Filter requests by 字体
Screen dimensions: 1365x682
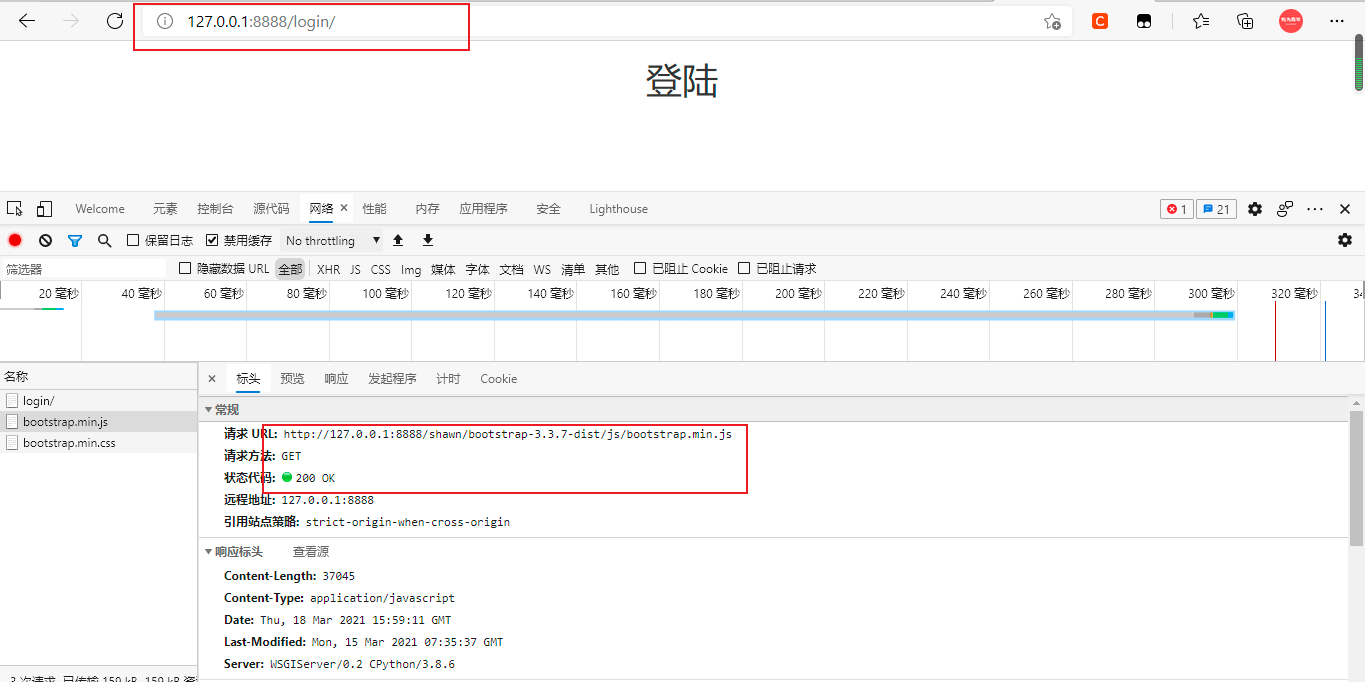[477, 269]
